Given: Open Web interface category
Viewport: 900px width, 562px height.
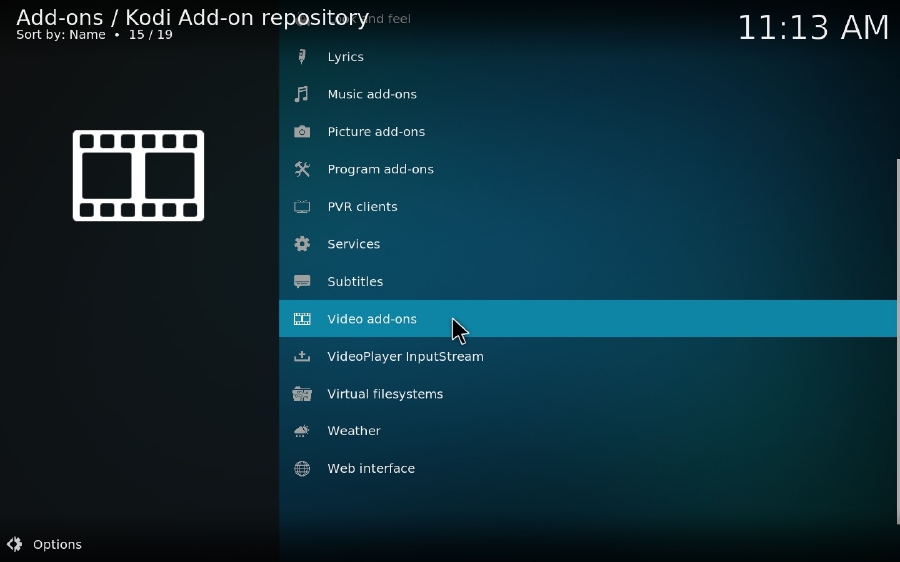Looking at the screenshot, I should click(588, 468).
